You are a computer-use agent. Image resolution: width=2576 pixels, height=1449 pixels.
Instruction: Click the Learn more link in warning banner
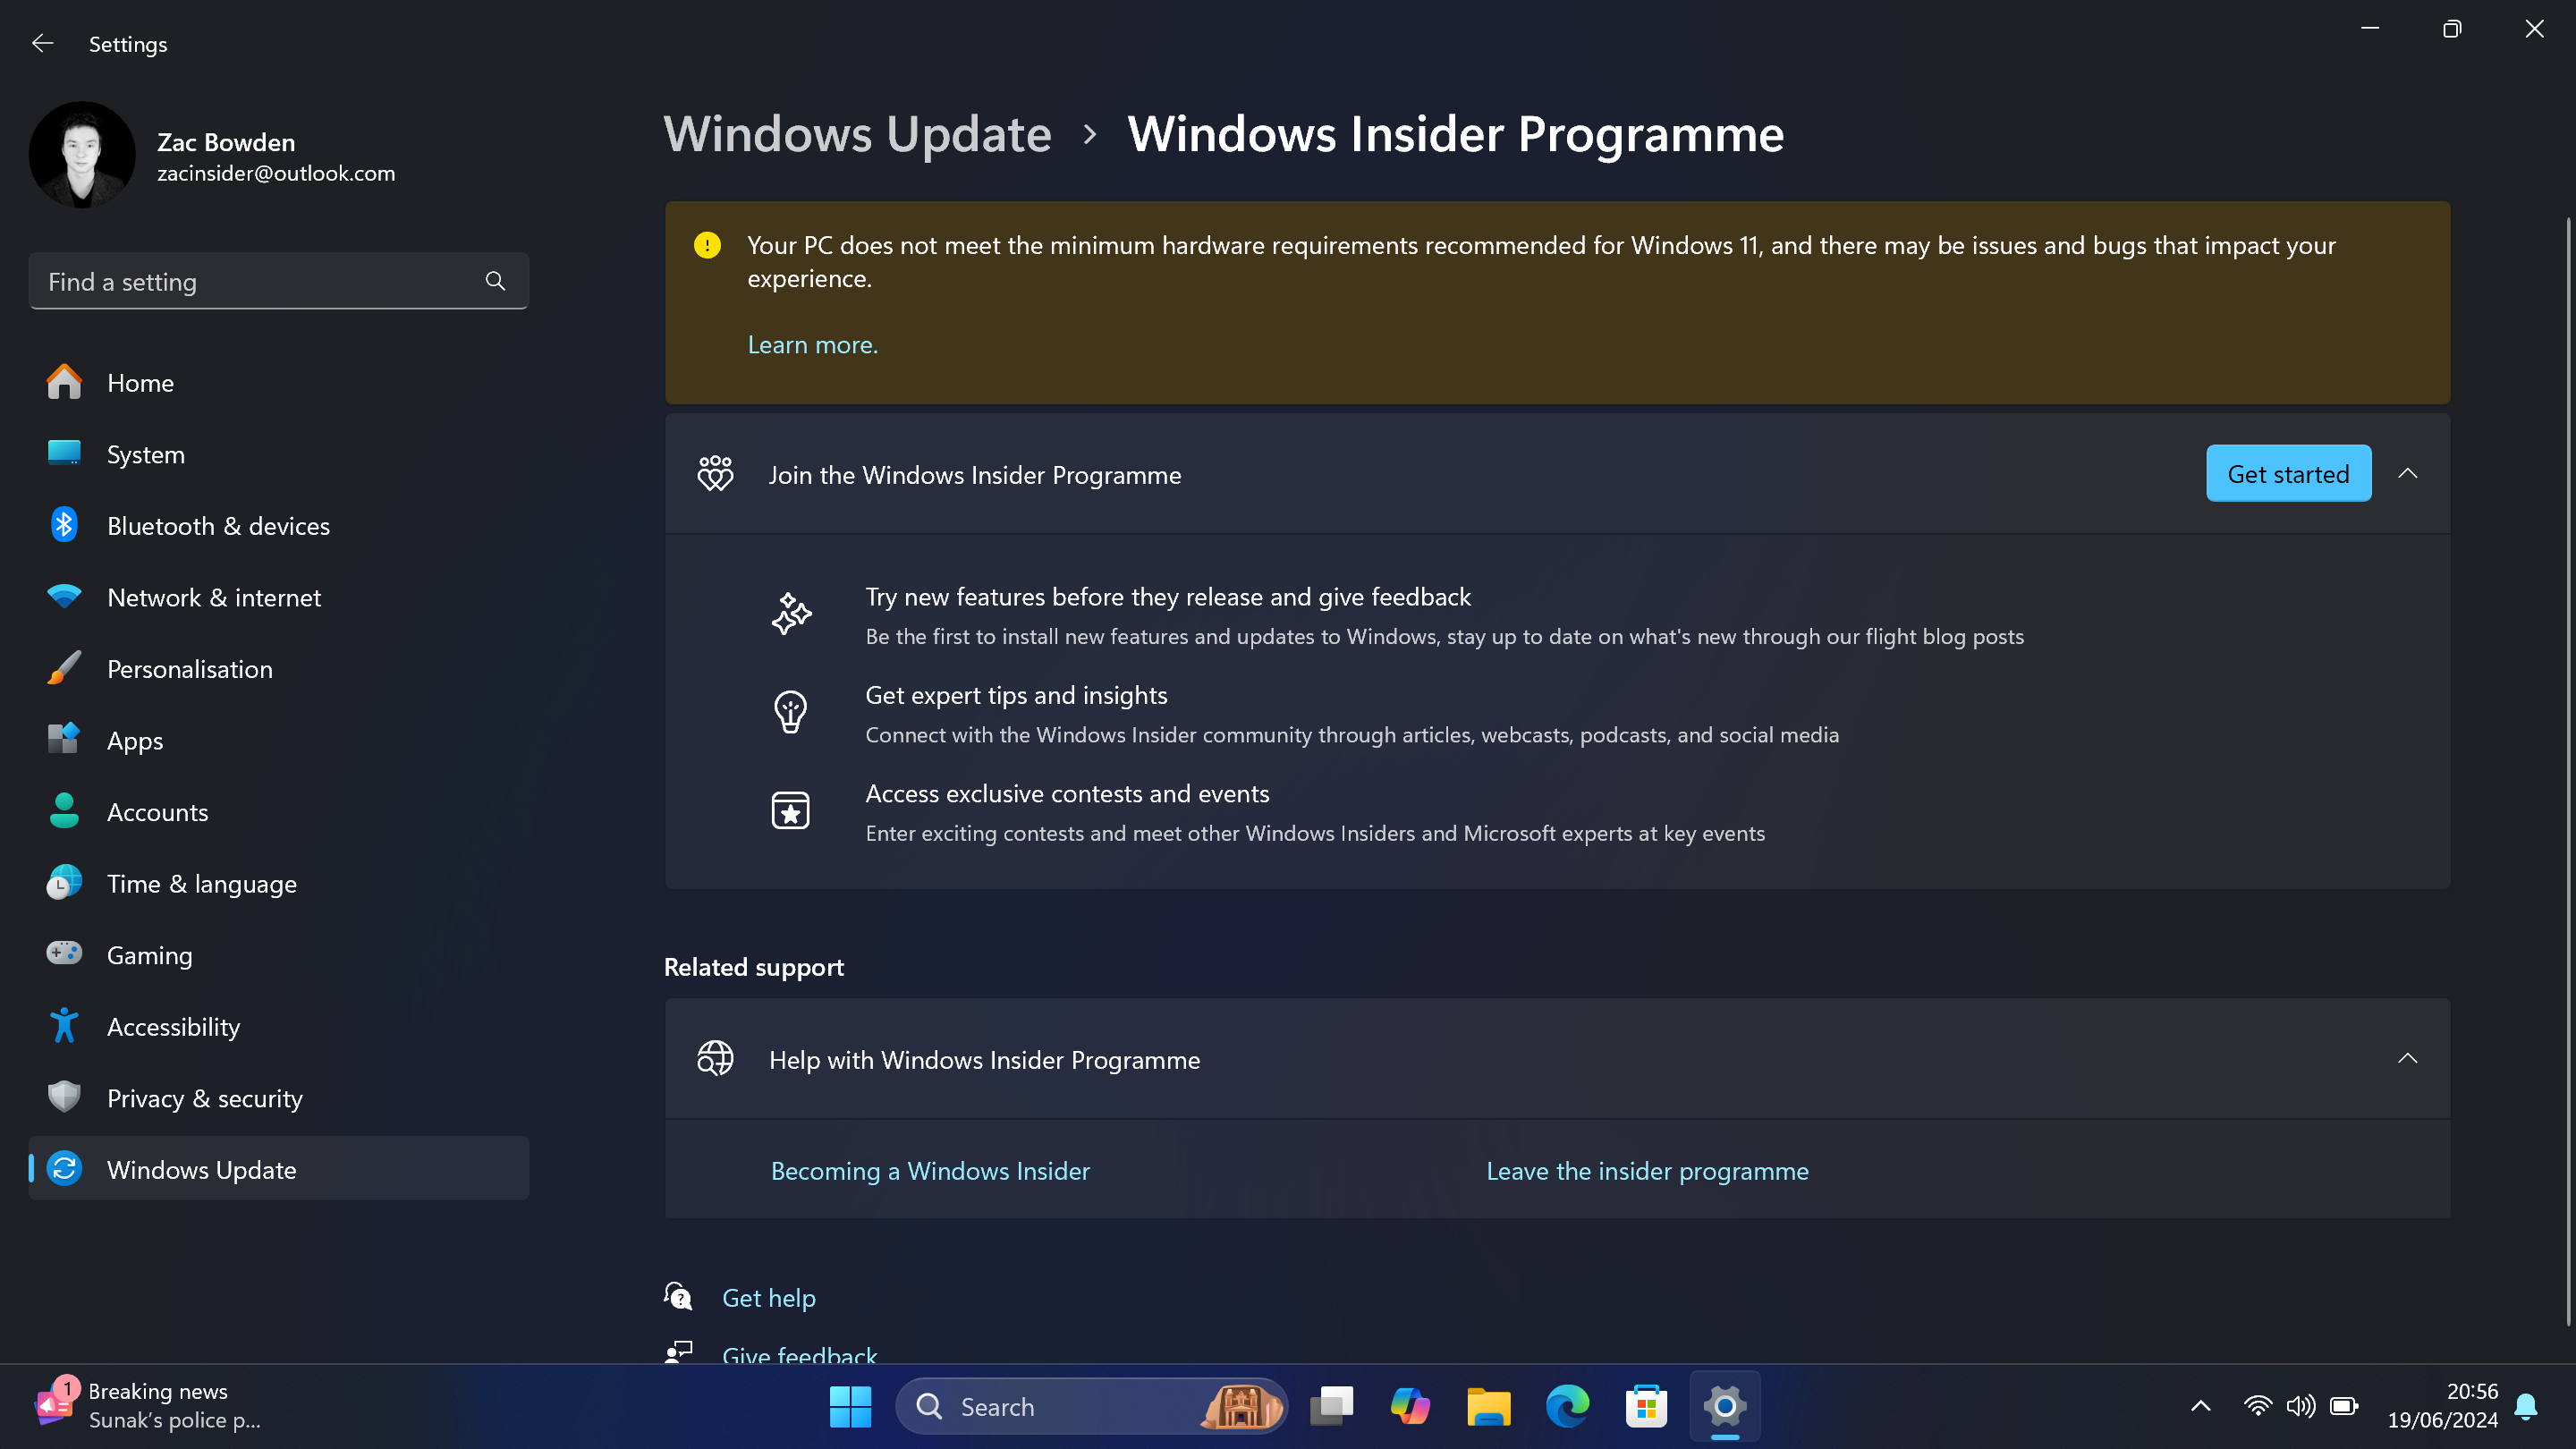click(812, 343)
